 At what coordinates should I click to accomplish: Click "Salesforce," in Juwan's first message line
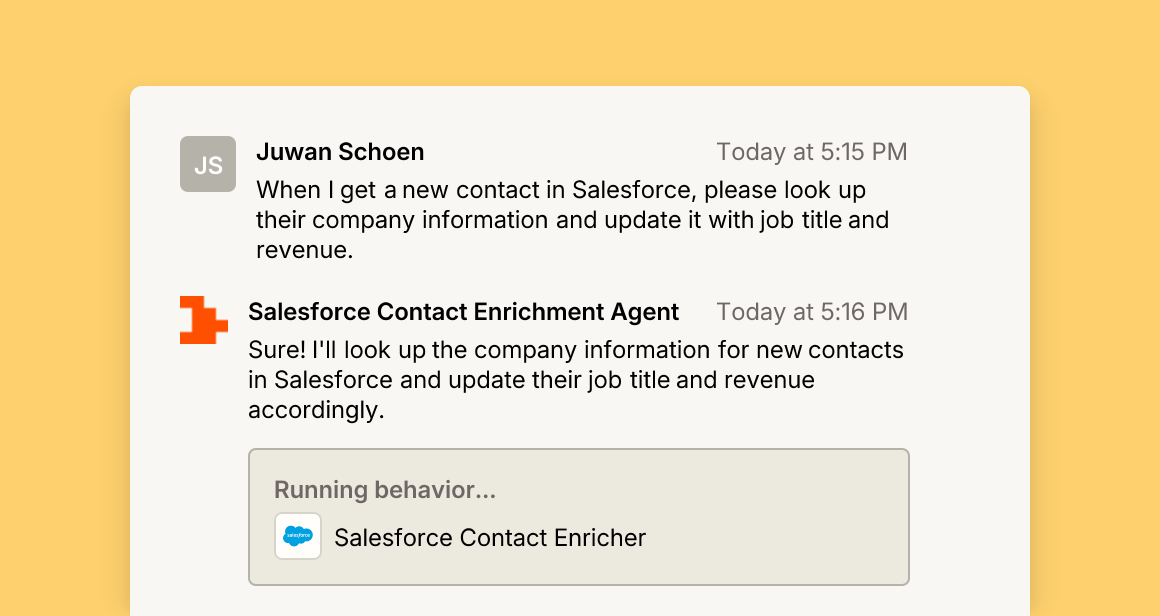635,190
